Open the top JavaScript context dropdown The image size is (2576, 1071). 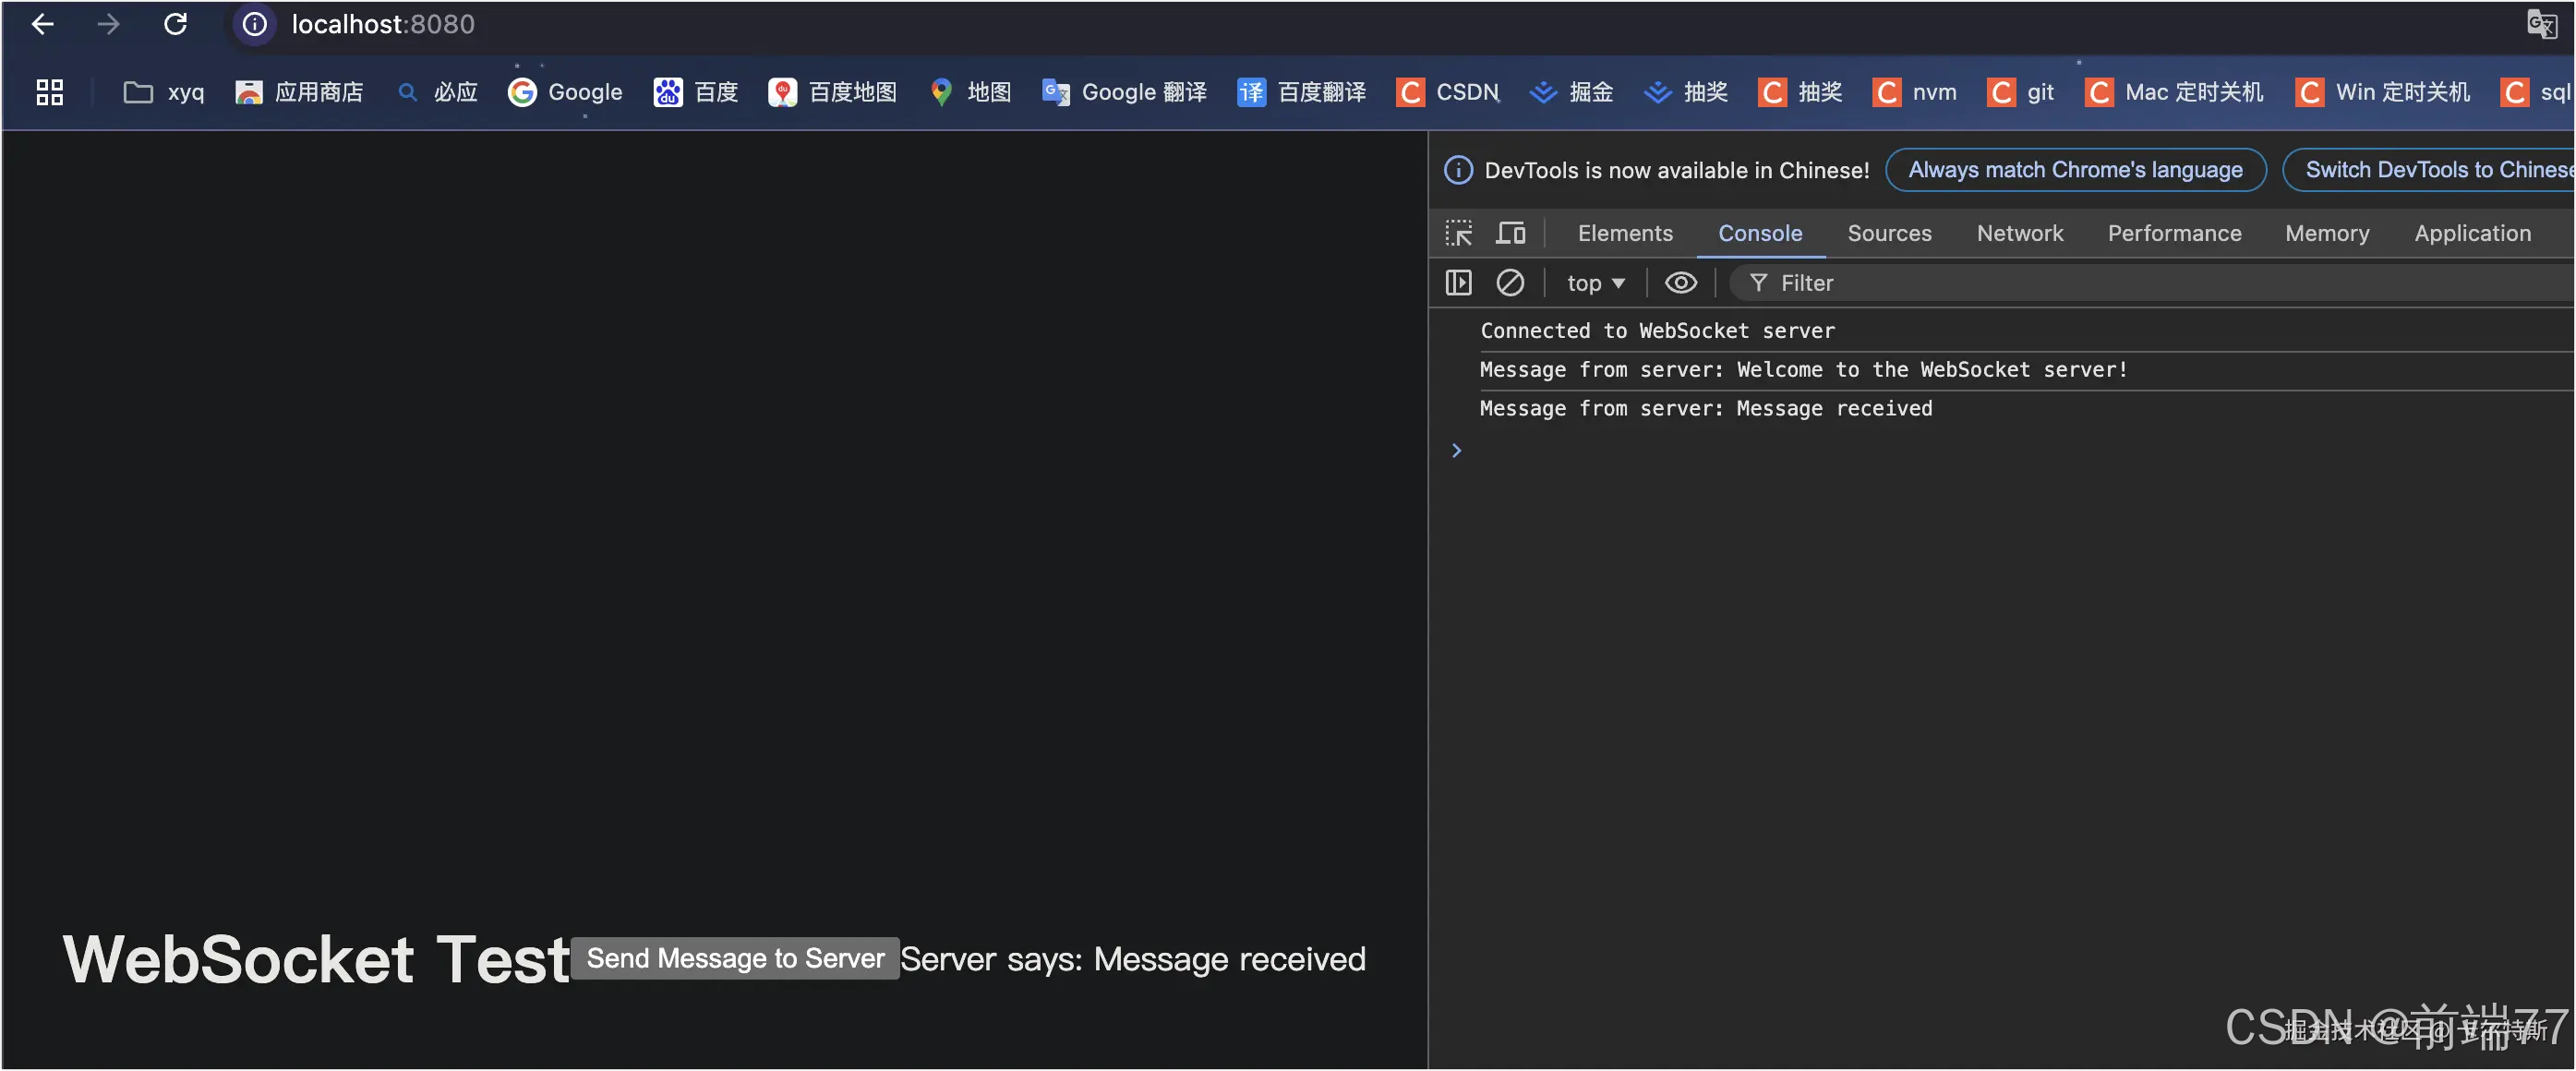(1595, 283)
